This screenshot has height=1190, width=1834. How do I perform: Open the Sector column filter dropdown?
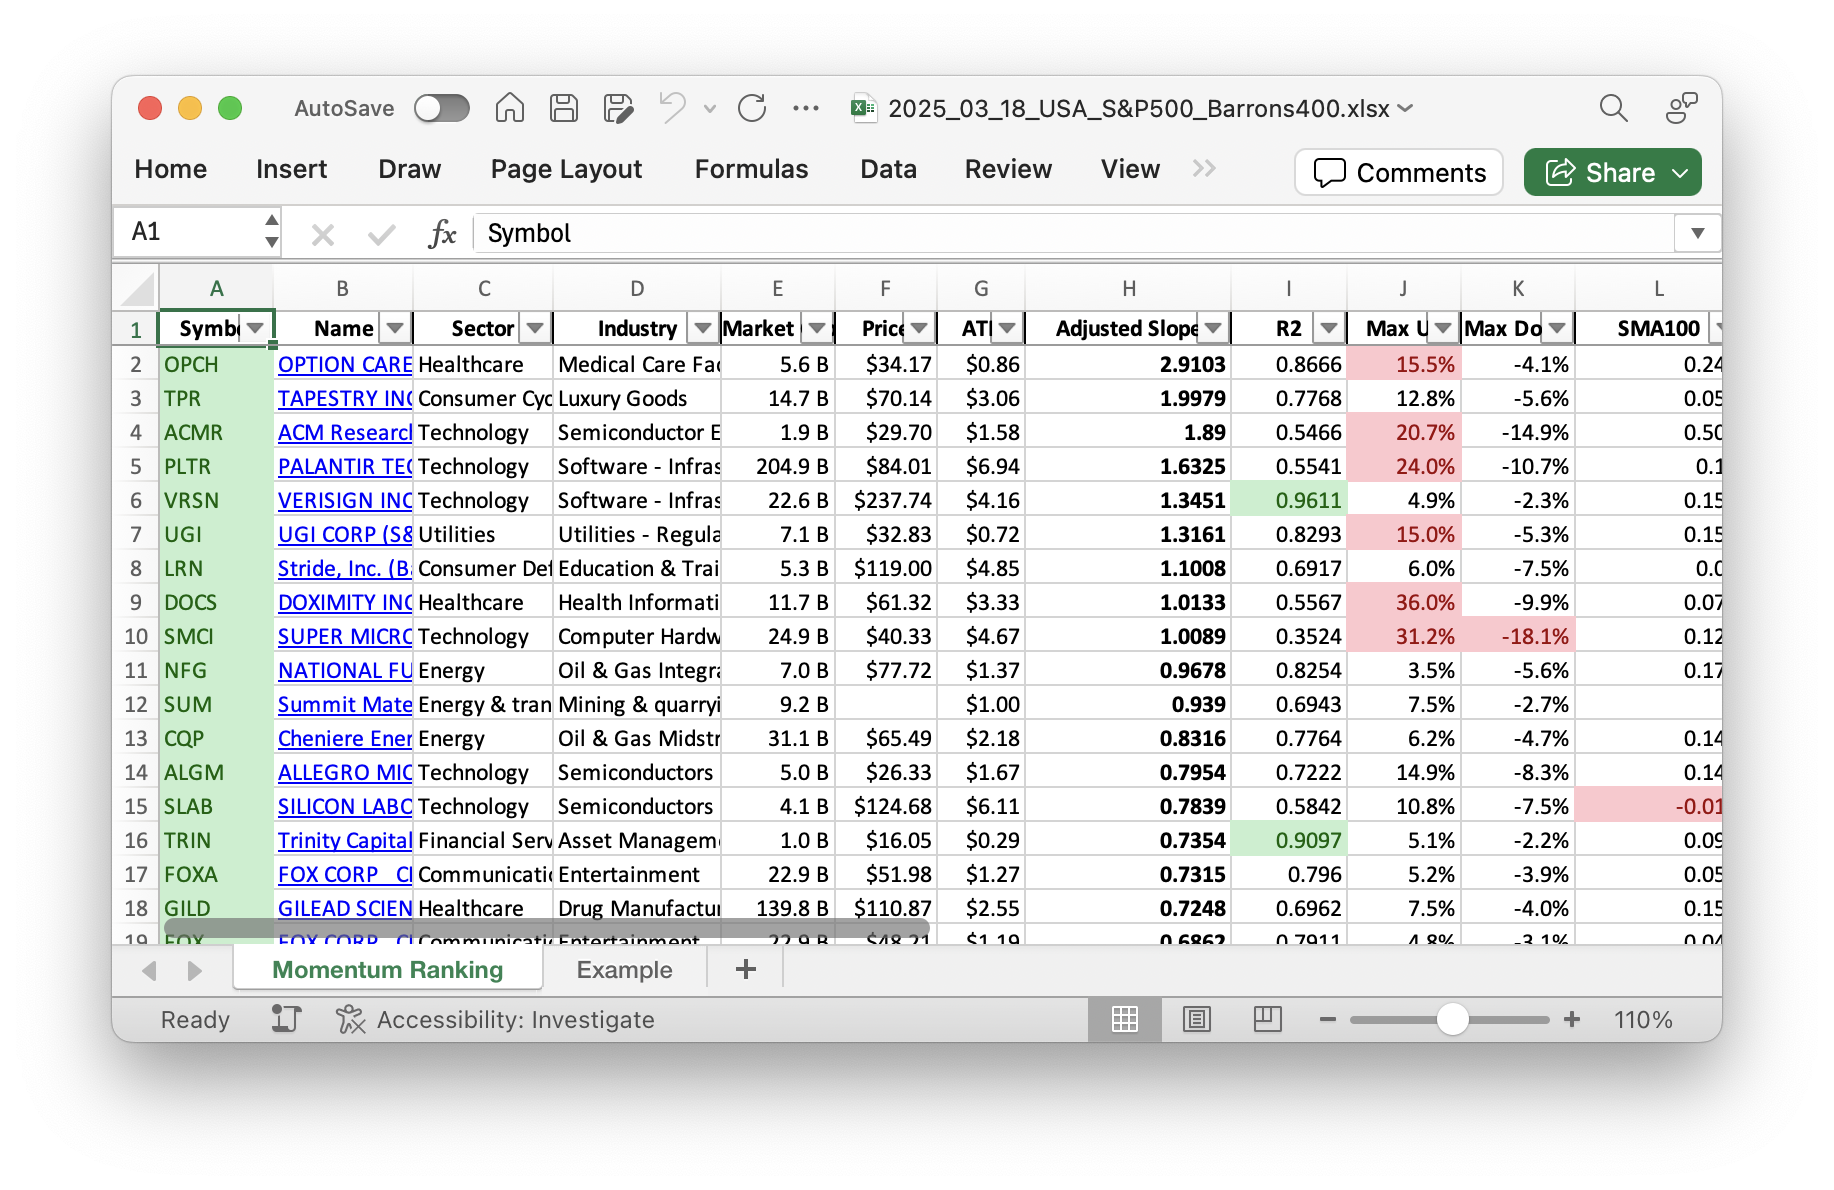pos(535,328)
